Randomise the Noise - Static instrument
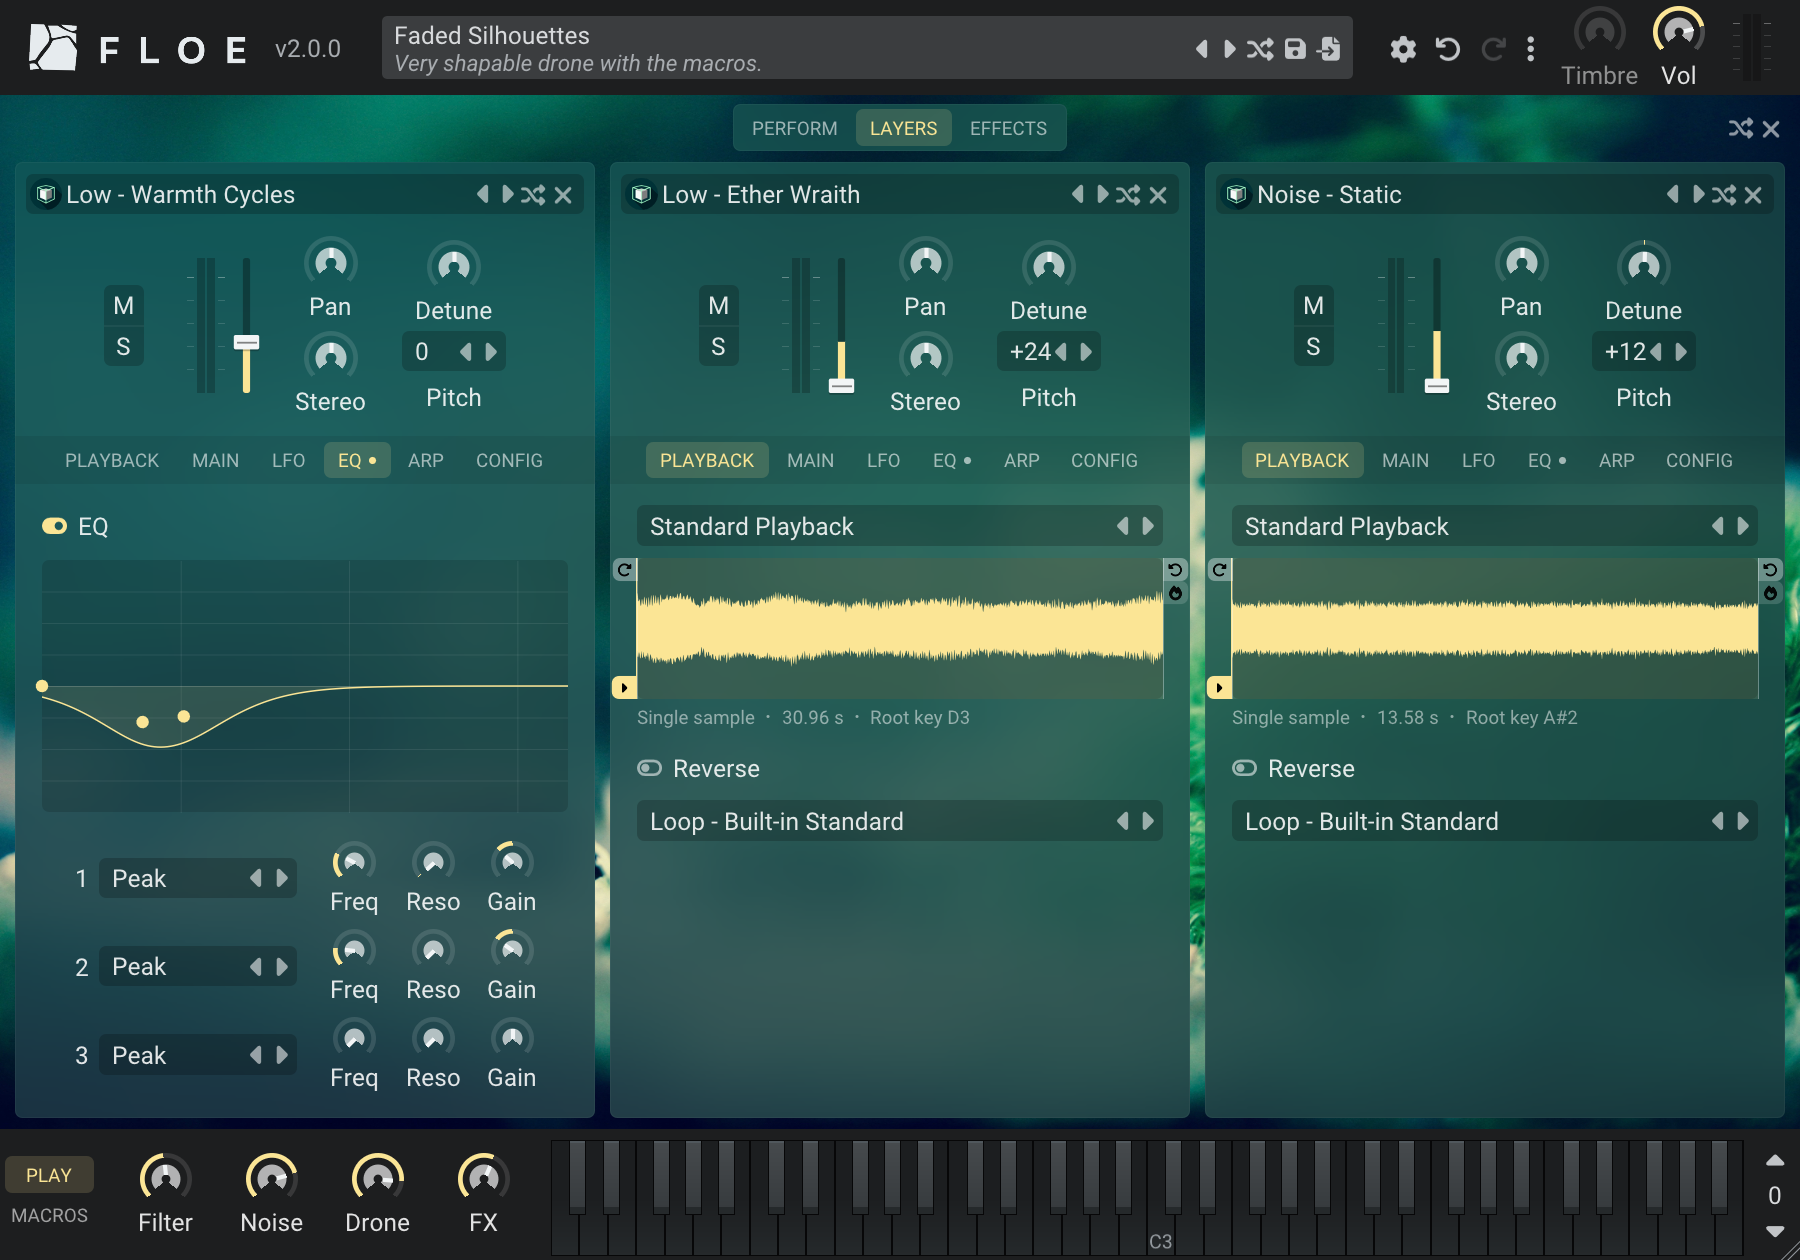This screenshot has width=1800, height=1260. 1724,195
